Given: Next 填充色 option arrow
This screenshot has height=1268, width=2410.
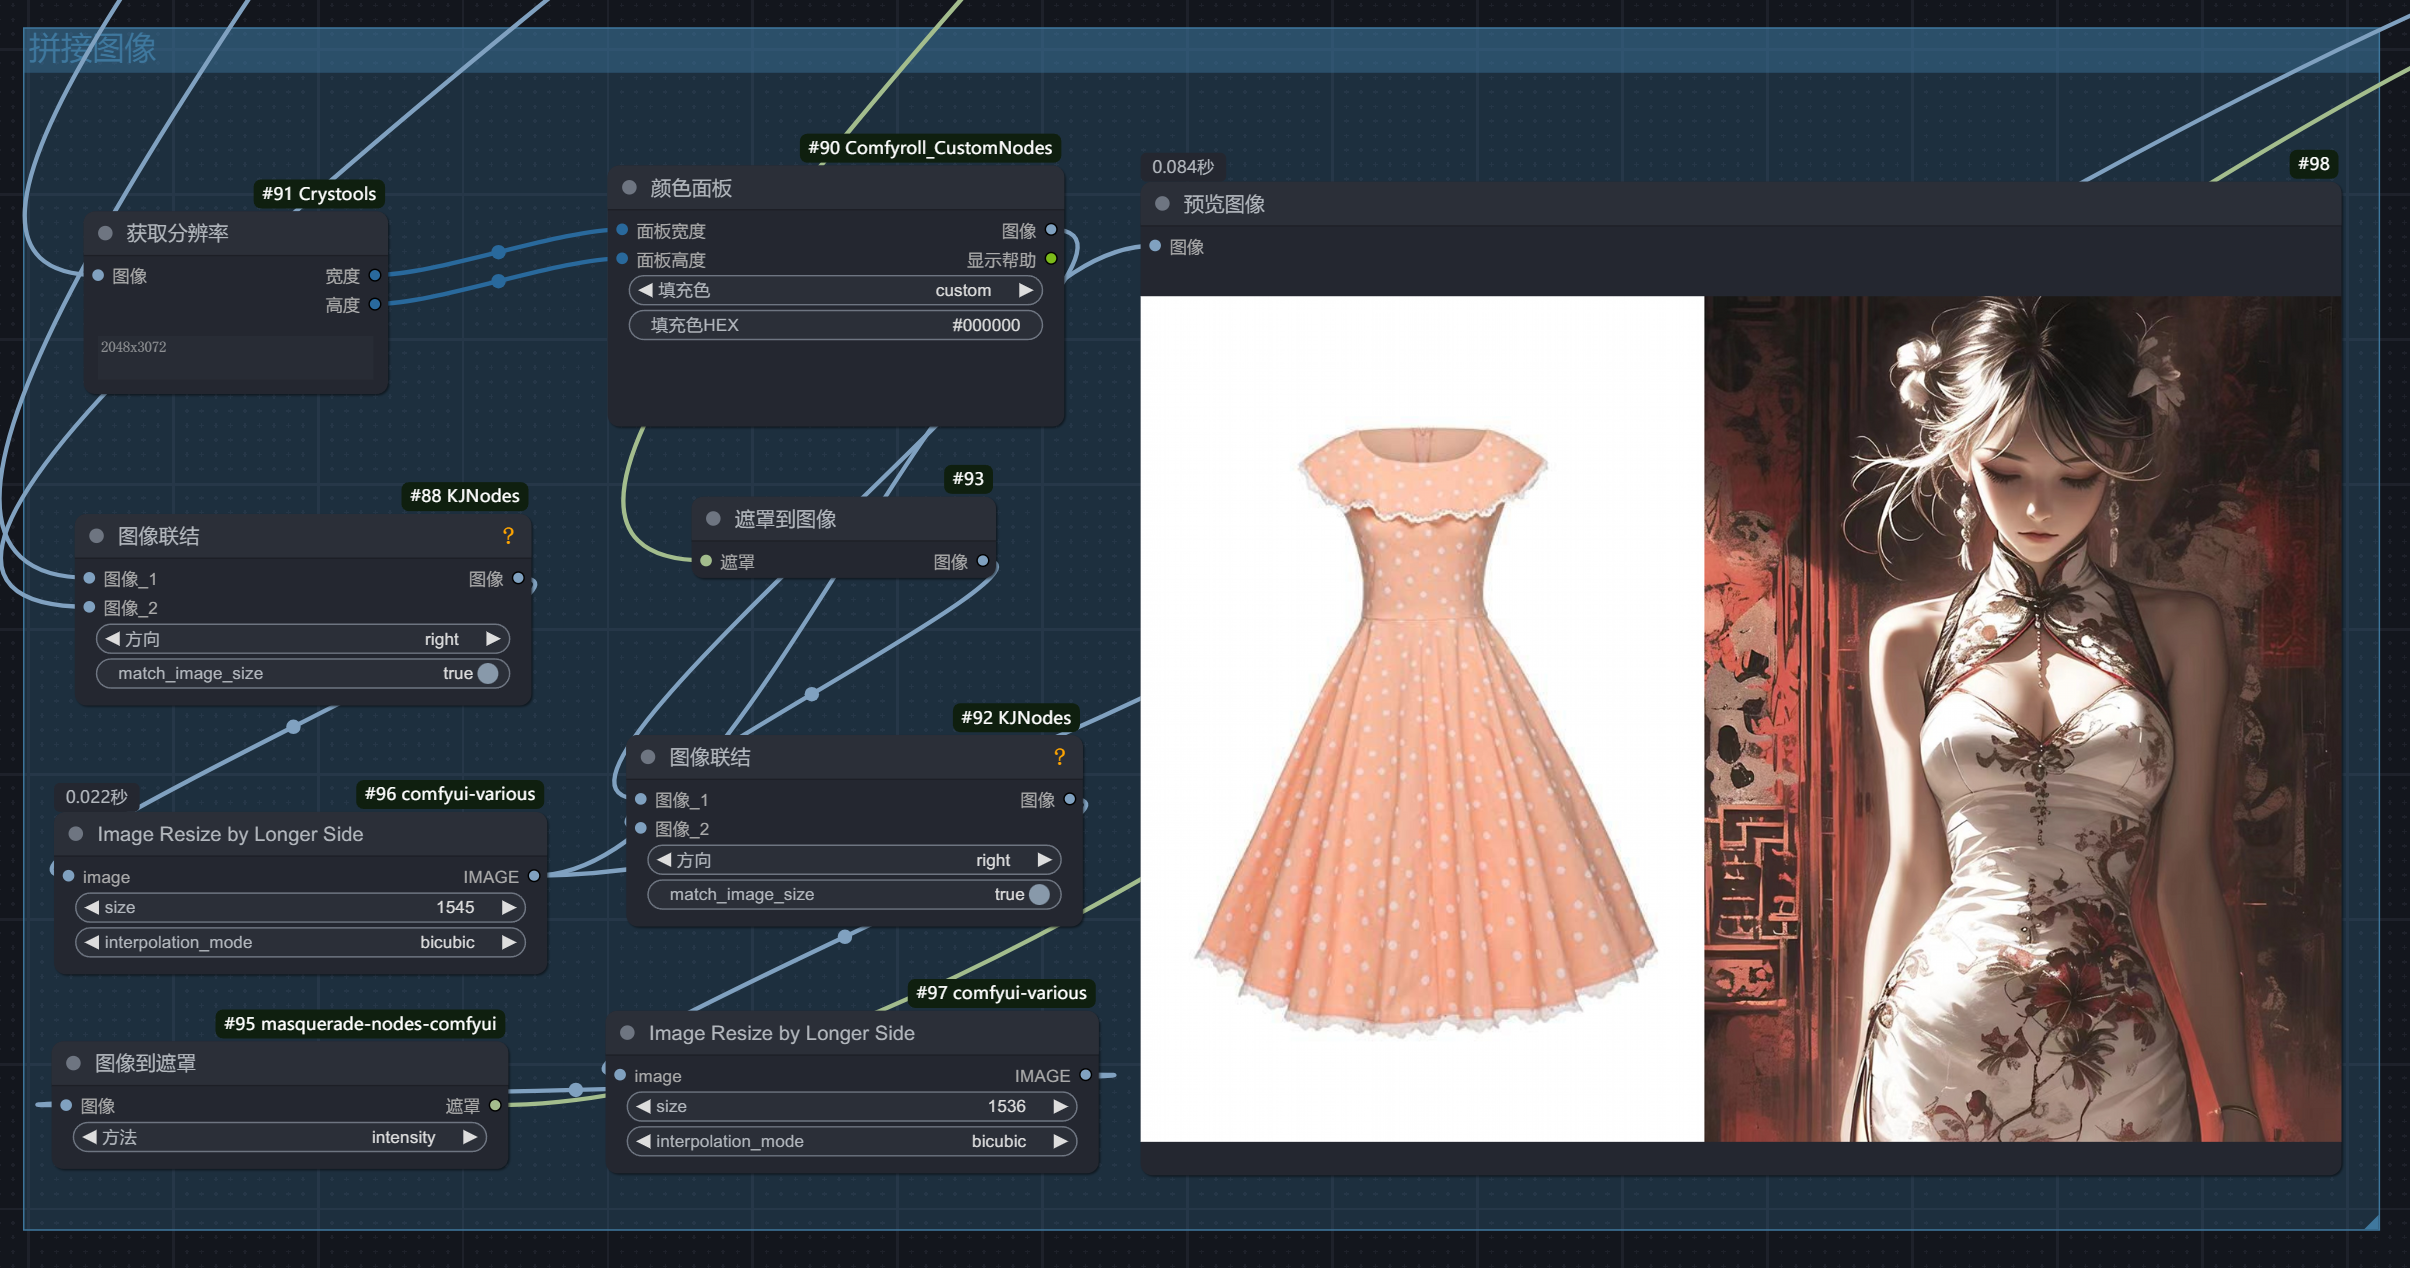Looking at the screenshot, I should 1025,290.
